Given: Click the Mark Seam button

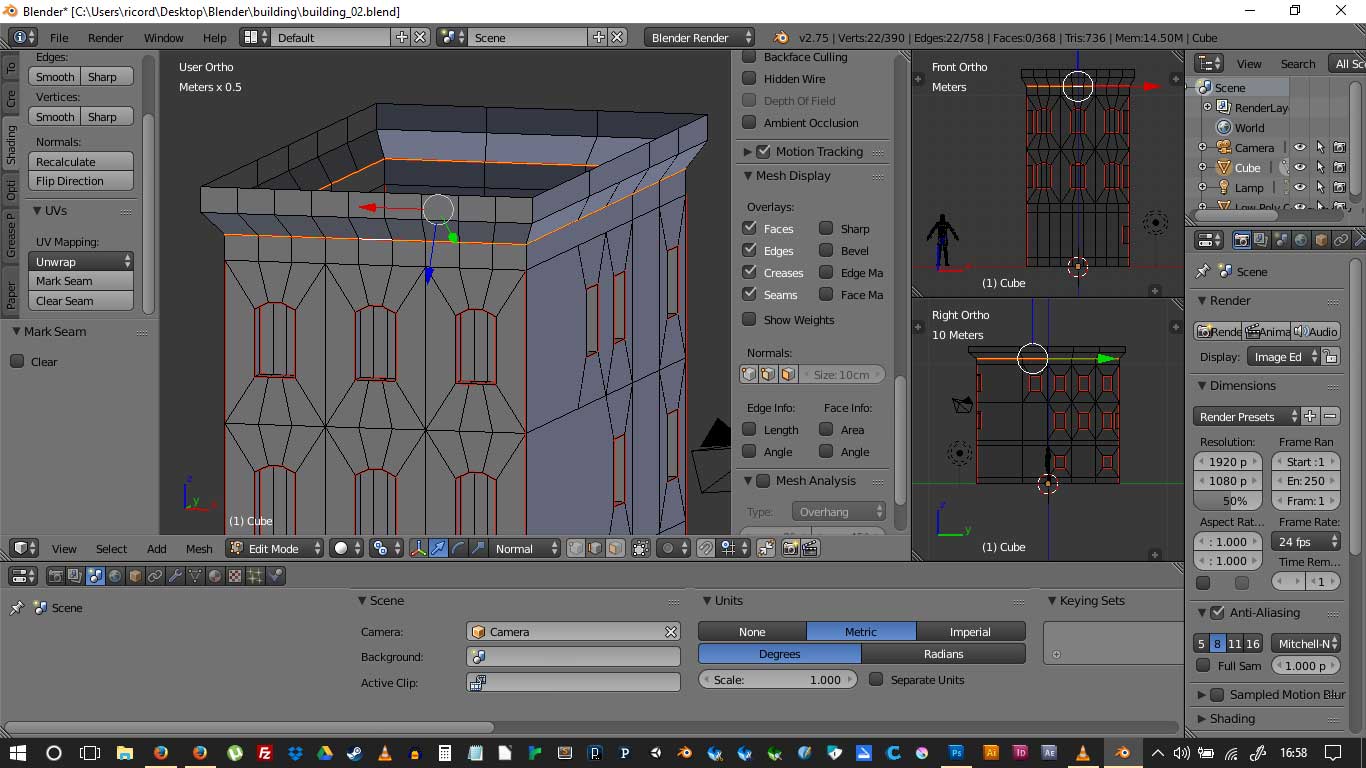Looking at the screenshot, I should 83,281.
